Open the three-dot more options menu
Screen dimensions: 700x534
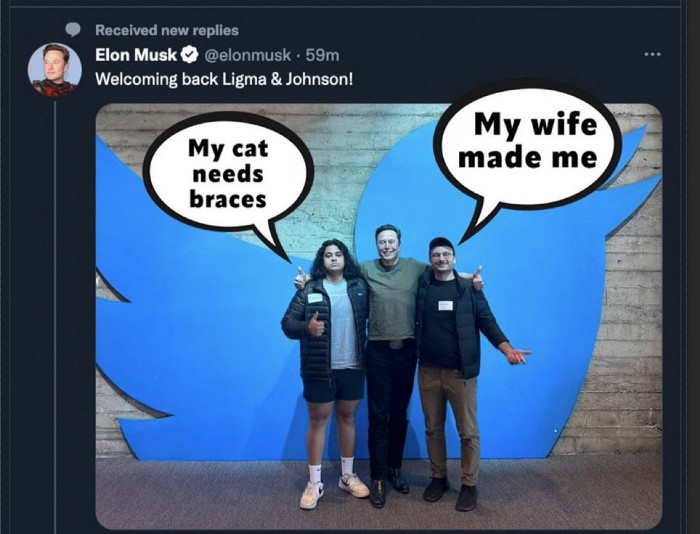[x=652, y=54]
